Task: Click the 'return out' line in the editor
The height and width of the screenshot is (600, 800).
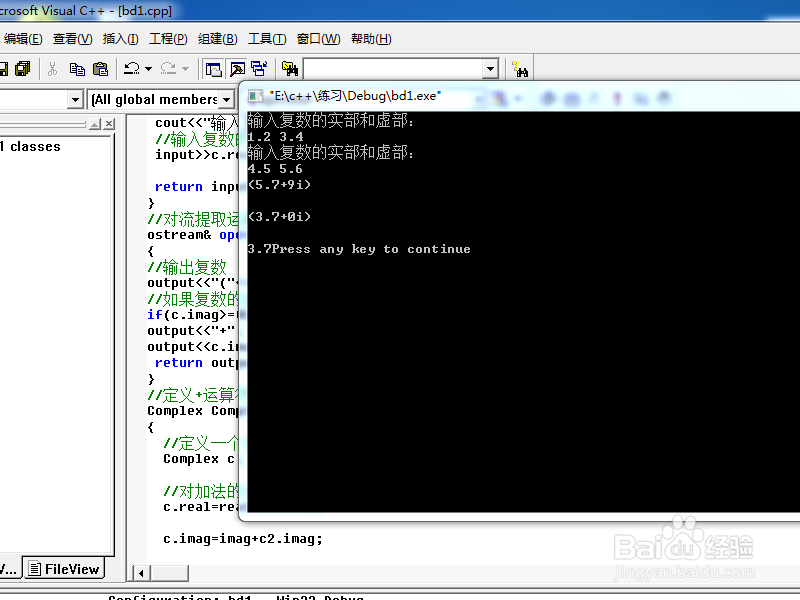Action: (x=196, y=363)
